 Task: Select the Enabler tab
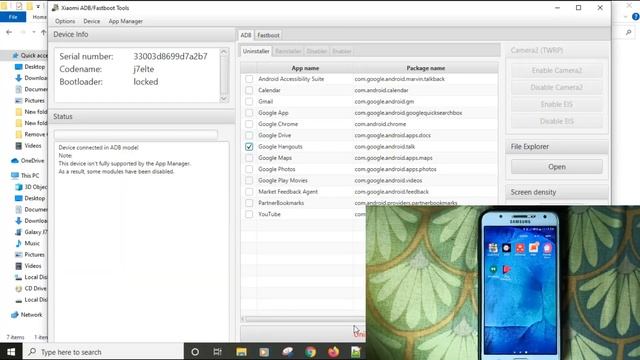tap(342, 51)
